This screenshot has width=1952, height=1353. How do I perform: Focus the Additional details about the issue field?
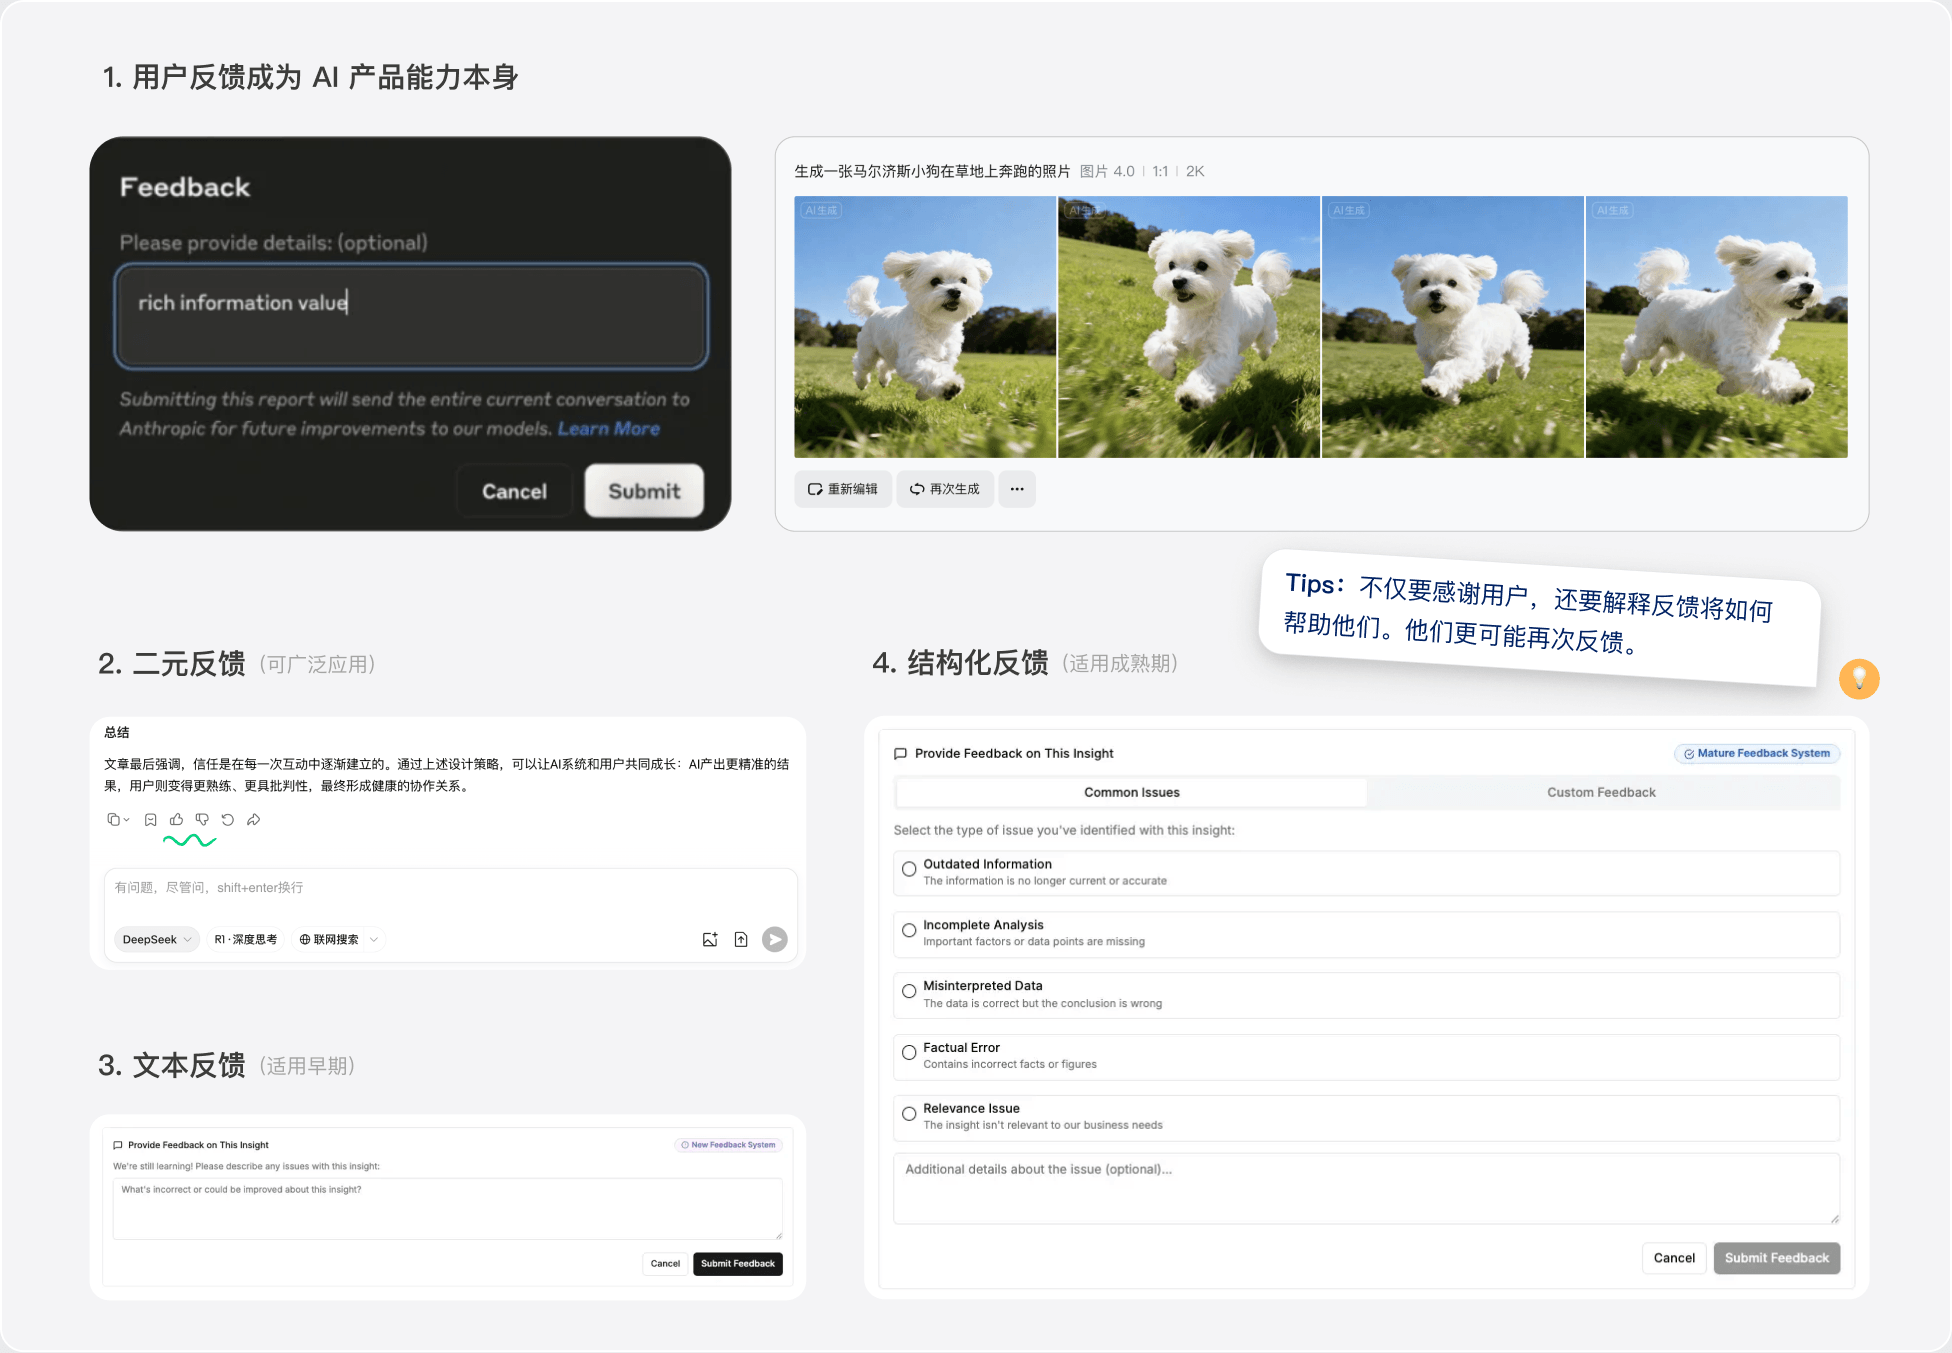point(1366,1189)
